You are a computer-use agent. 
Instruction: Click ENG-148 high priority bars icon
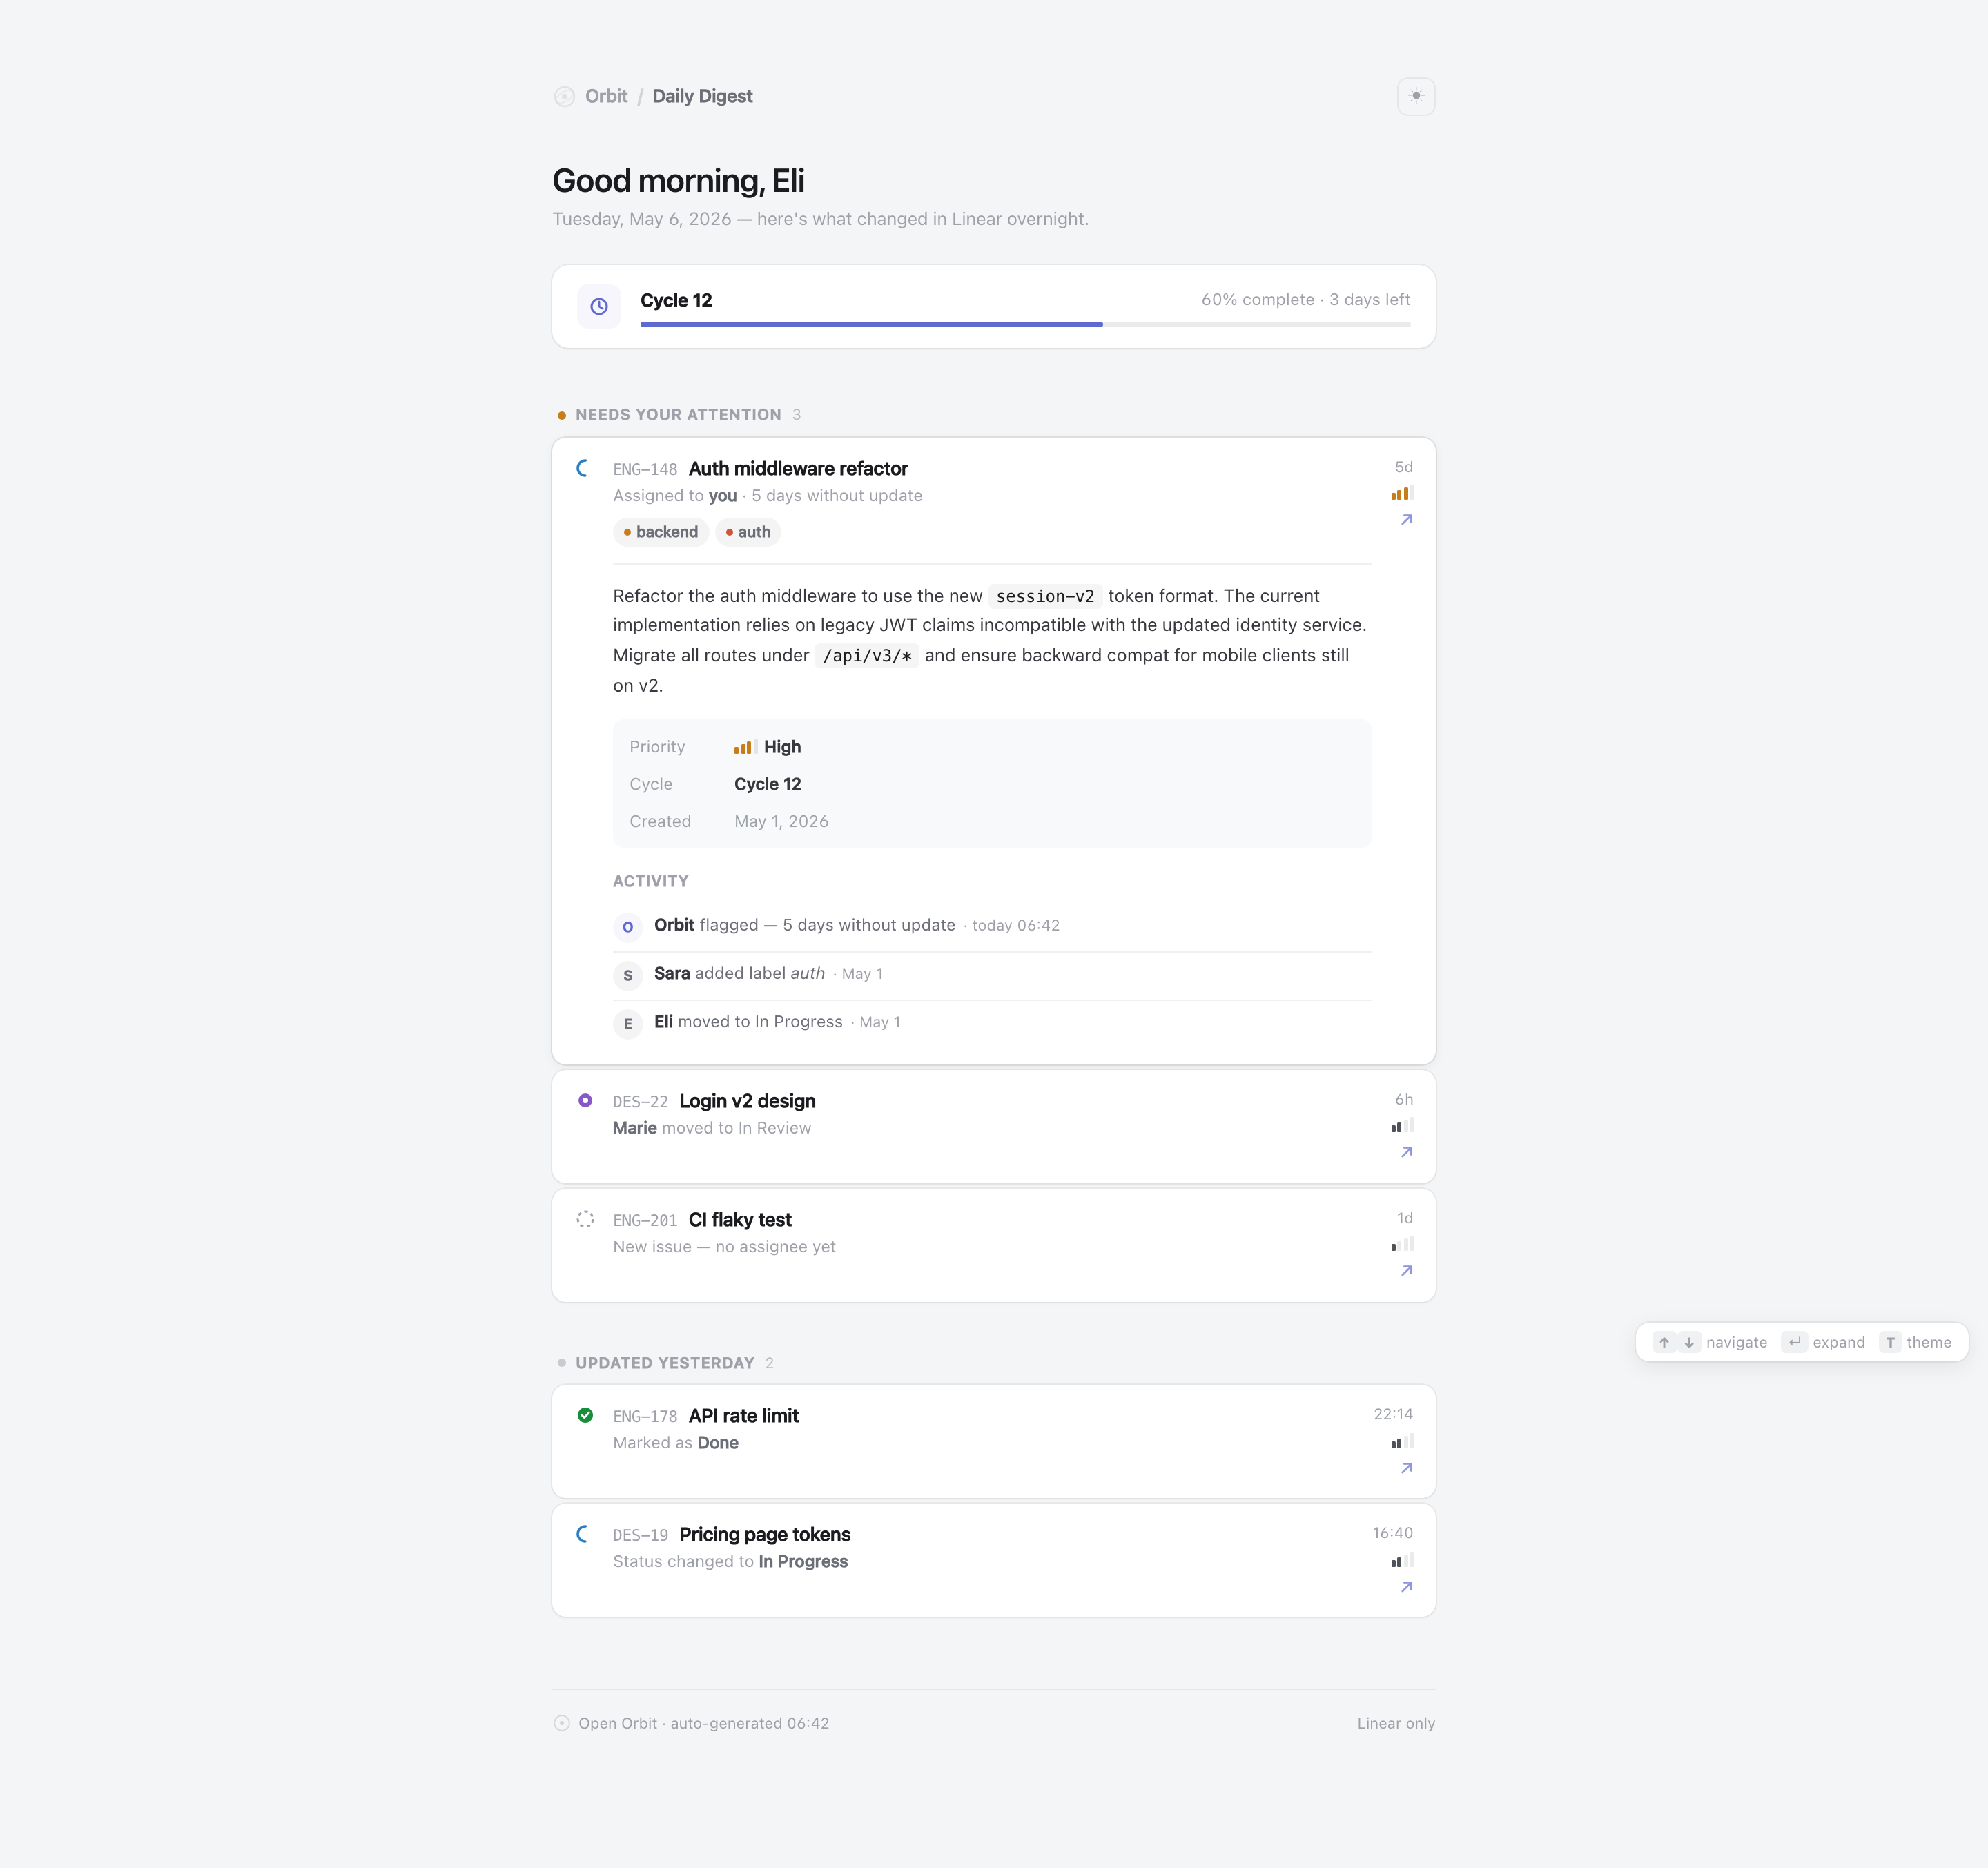coord(1401,493)
